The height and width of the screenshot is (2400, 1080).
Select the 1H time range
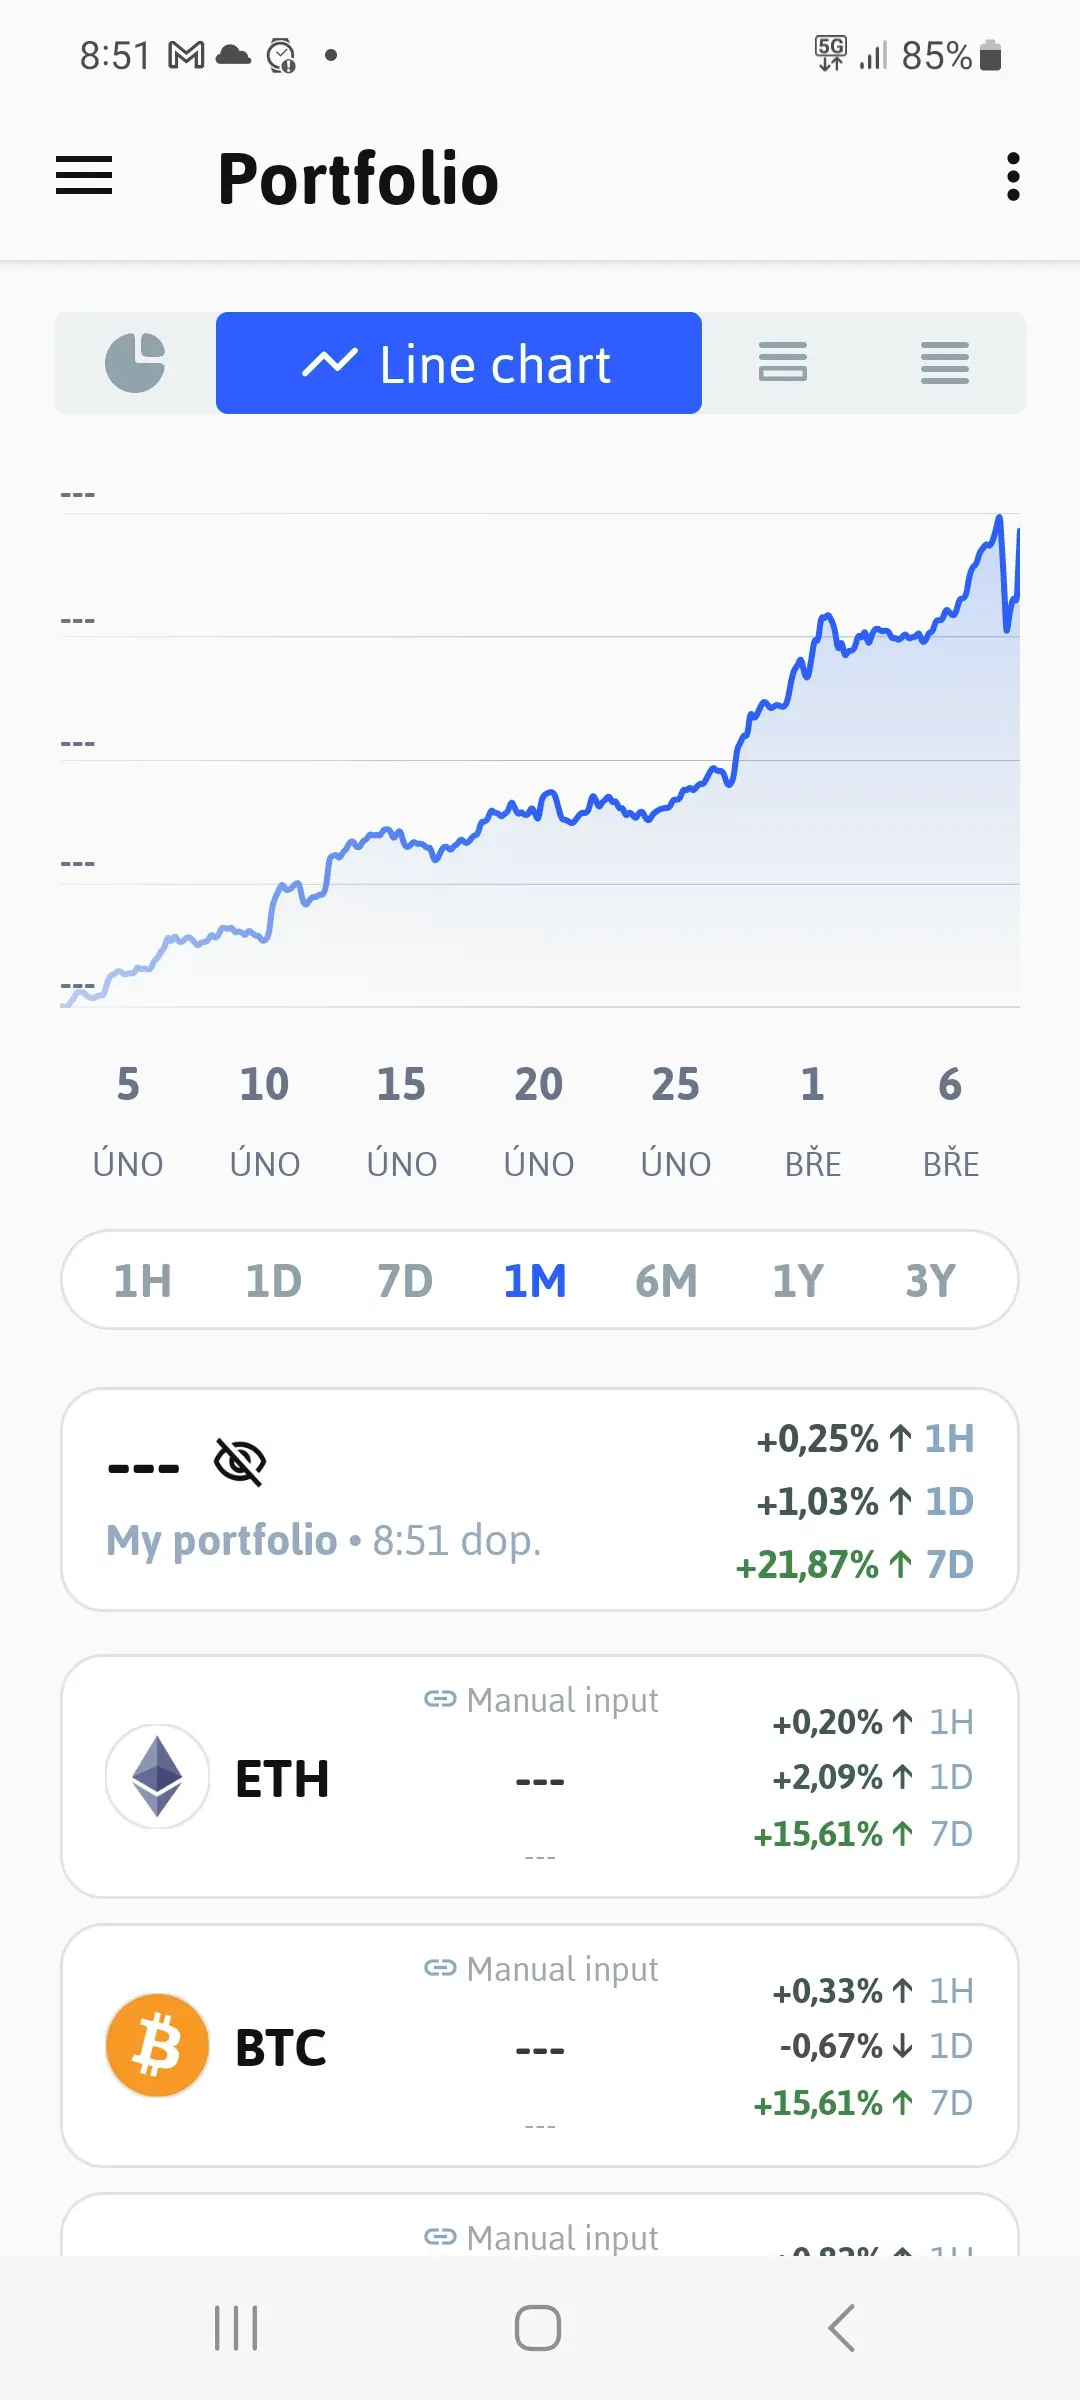pos(142,1281)
